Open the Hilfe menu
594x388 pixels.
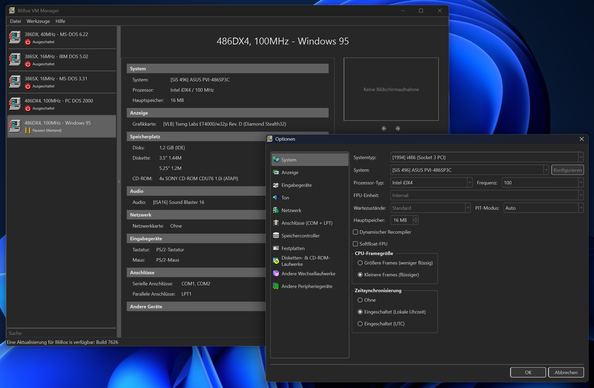click(60, 21)
